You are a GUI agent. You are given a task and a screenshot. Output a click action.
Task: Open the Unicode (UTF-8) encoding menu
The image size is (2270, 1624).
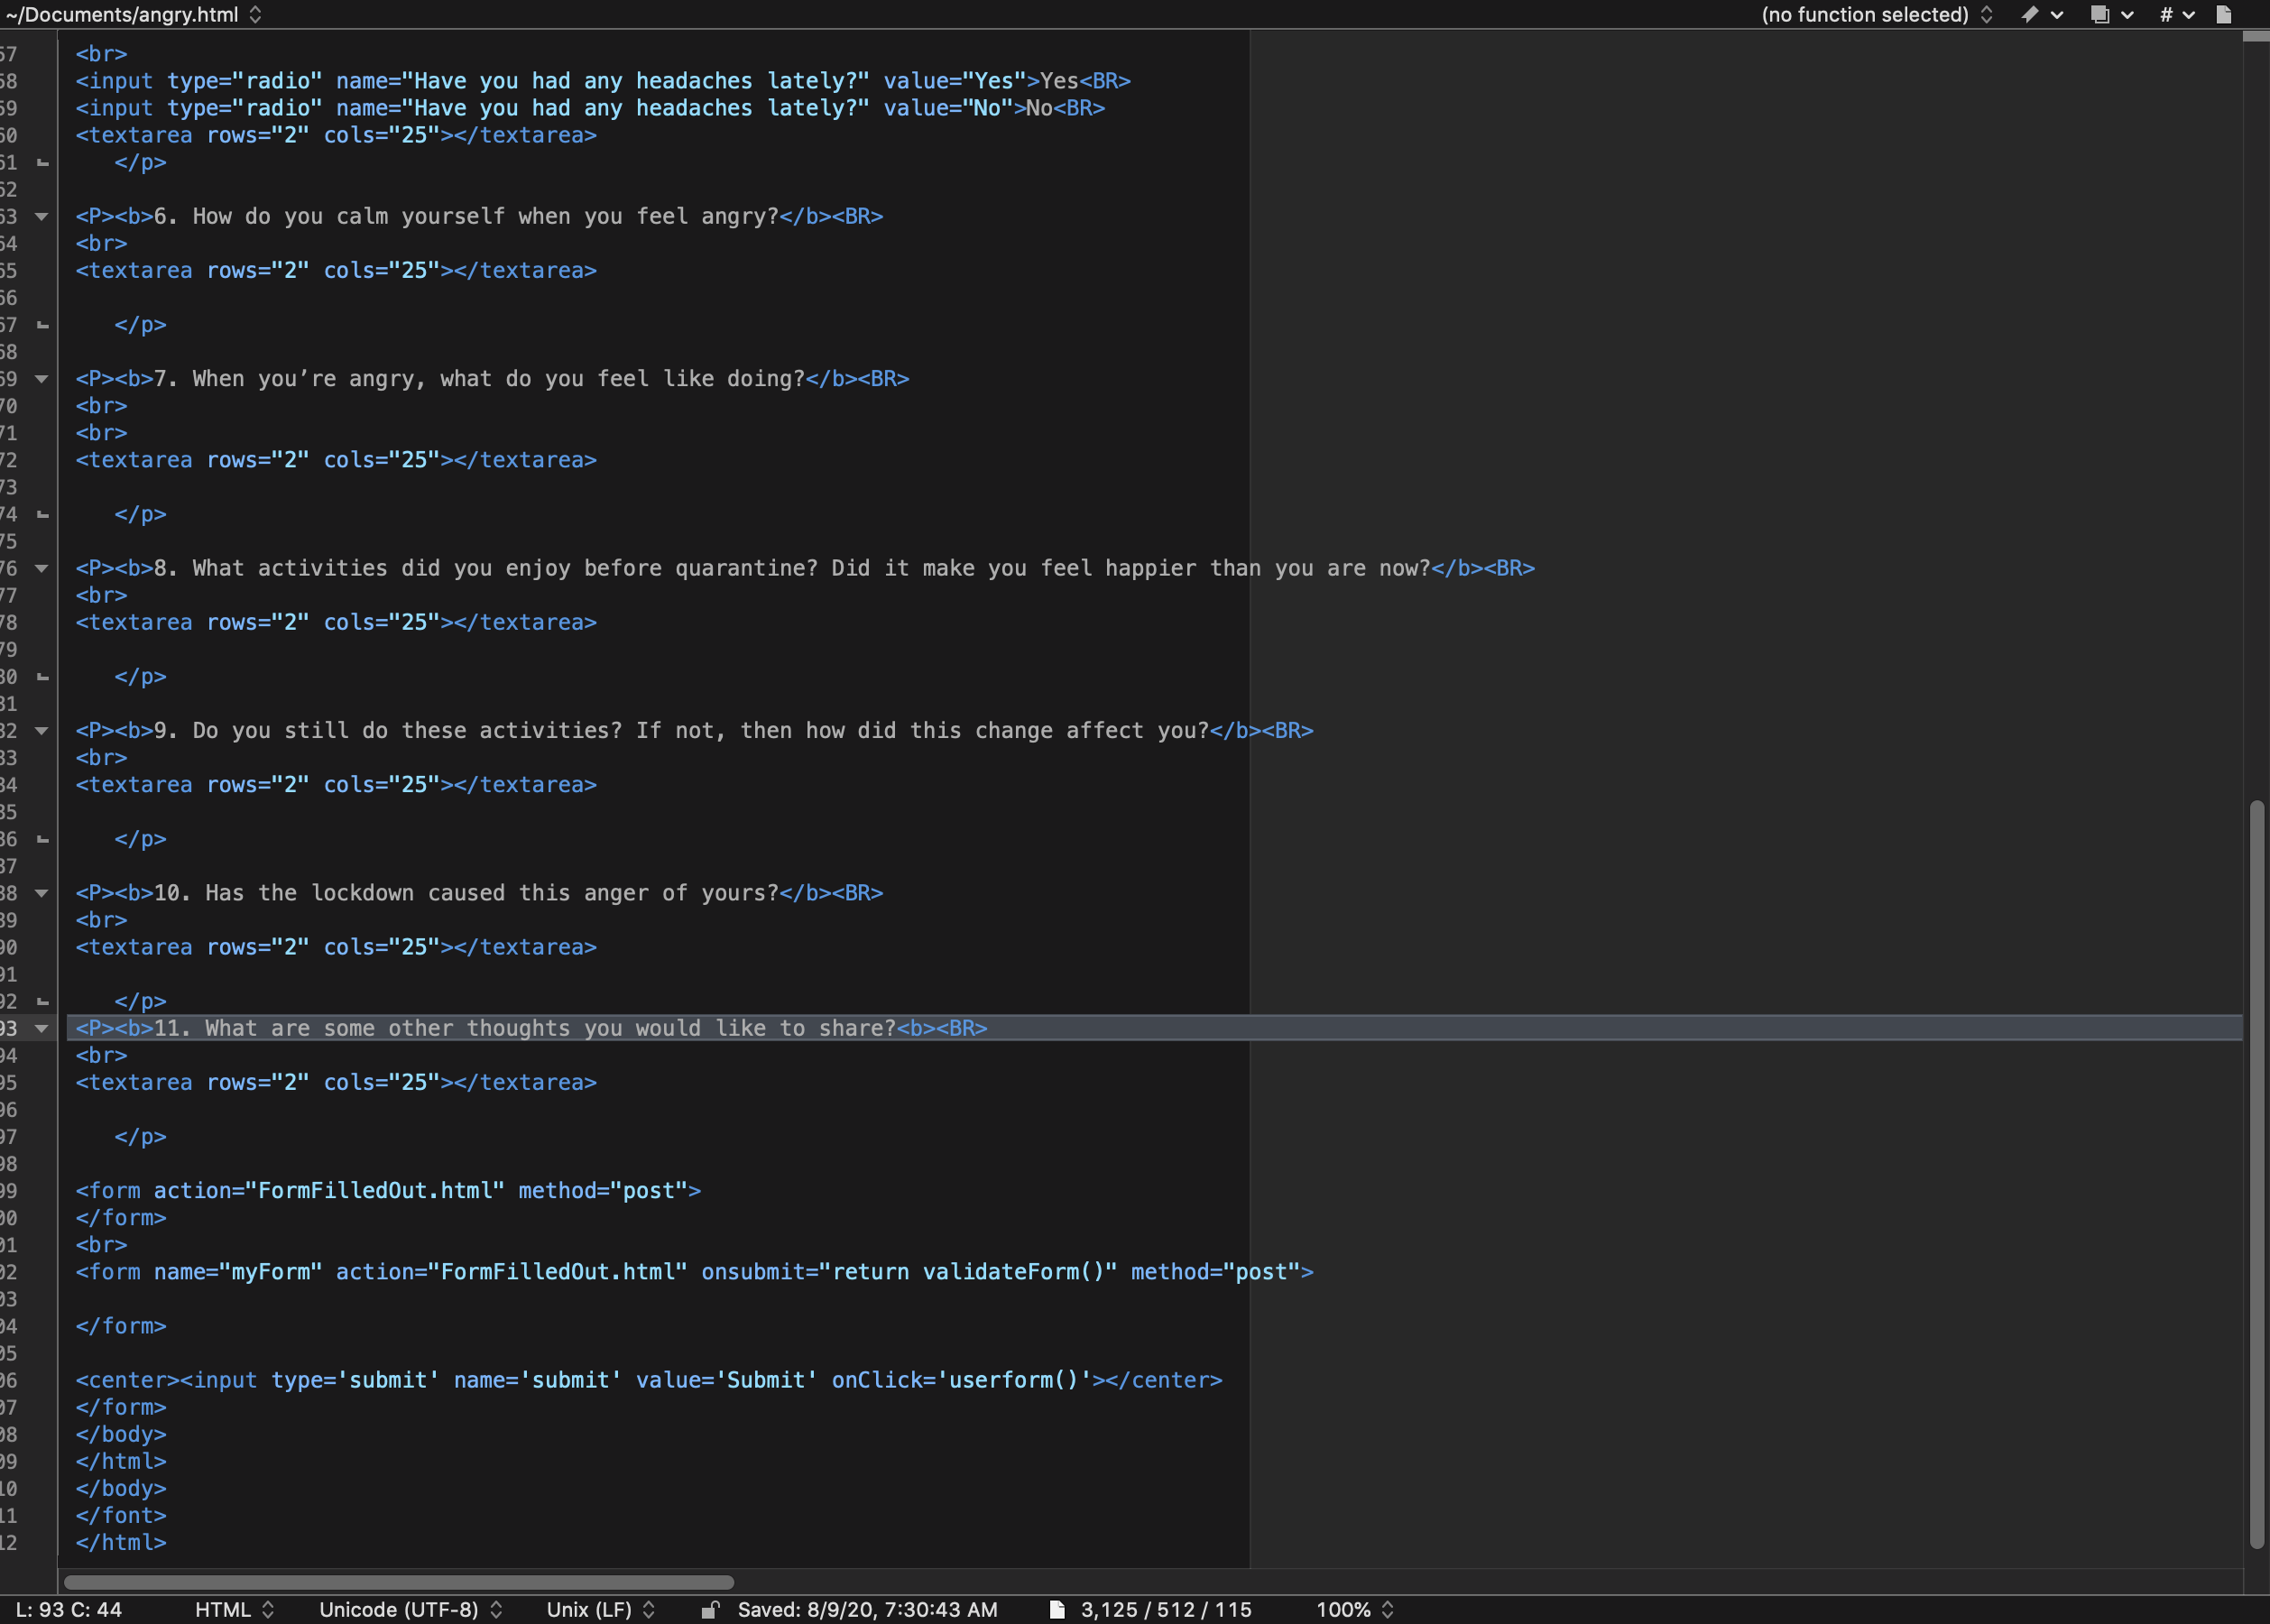click(x=410, y=1609)
